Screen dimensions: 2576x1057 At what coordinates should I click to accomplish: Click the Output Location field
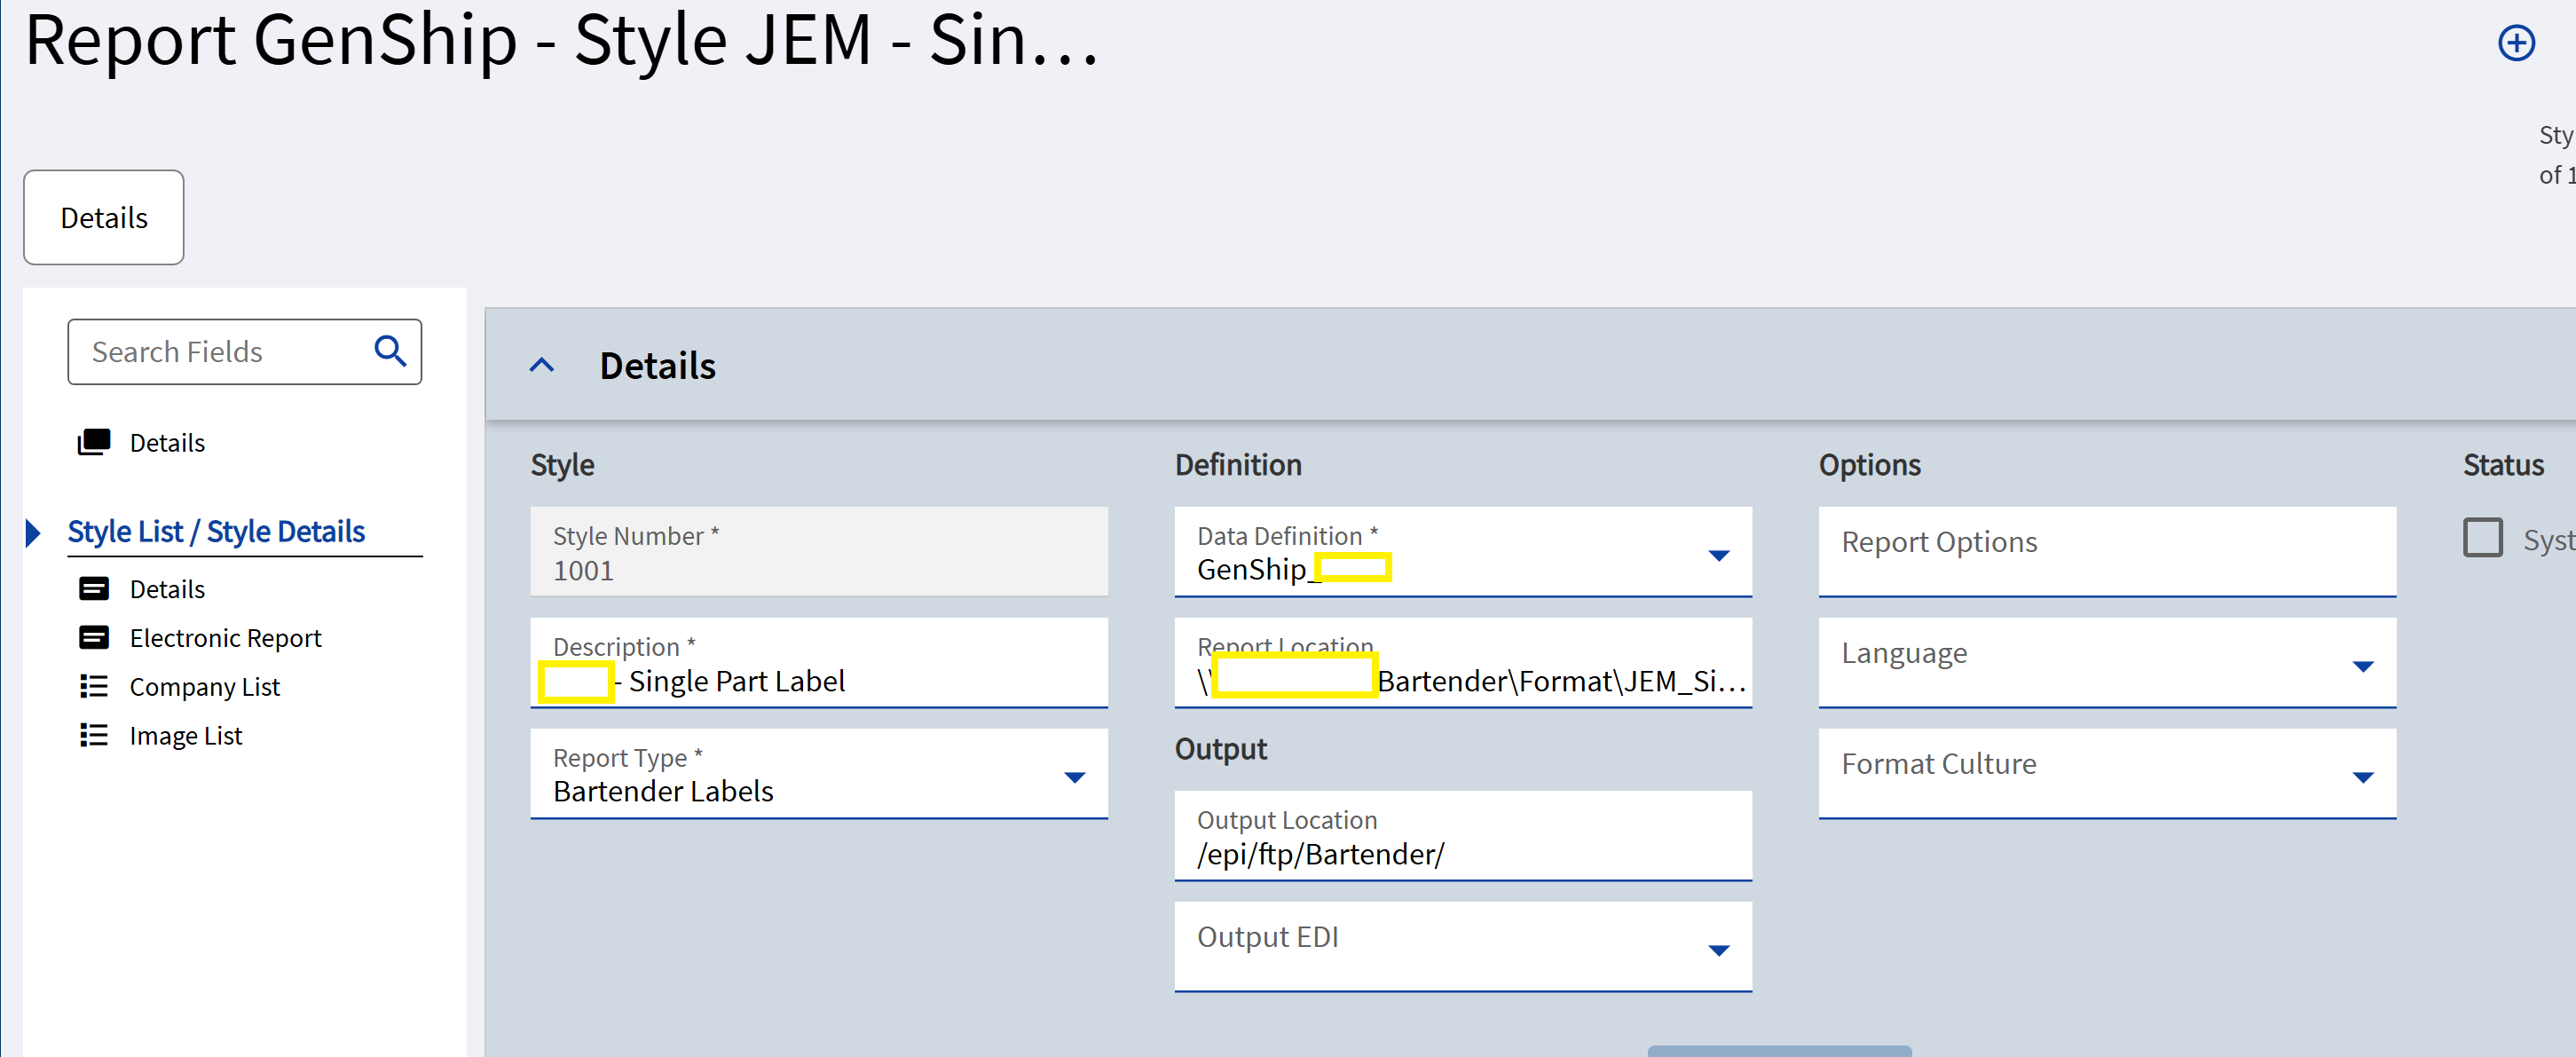[x=1462, y=836]
